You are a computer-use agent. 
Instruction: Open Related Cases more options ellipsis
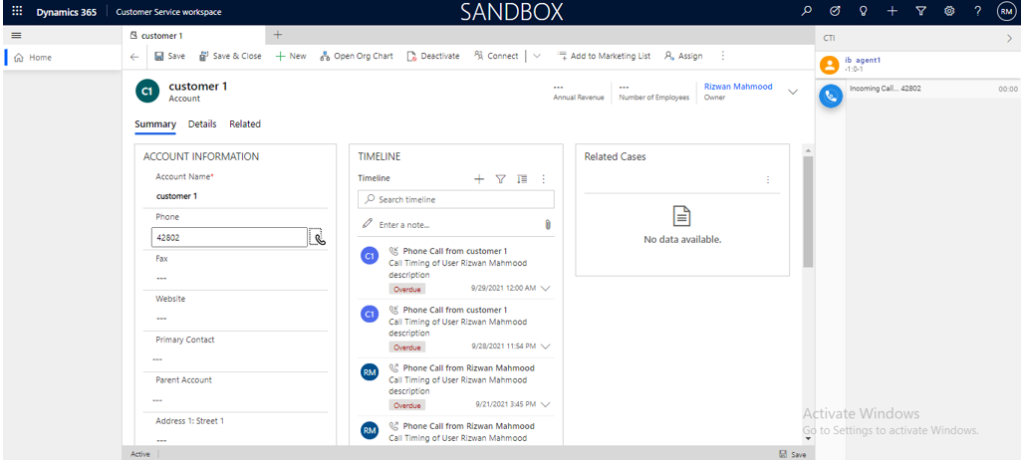tap(768, 180)
